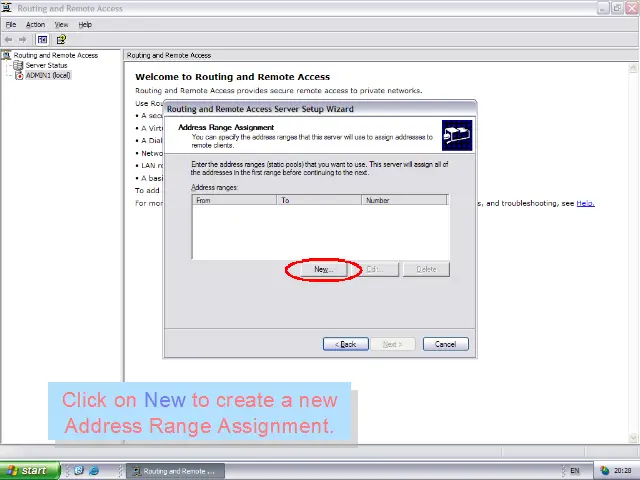Cancel the Setup Wizard

point(445,344)
